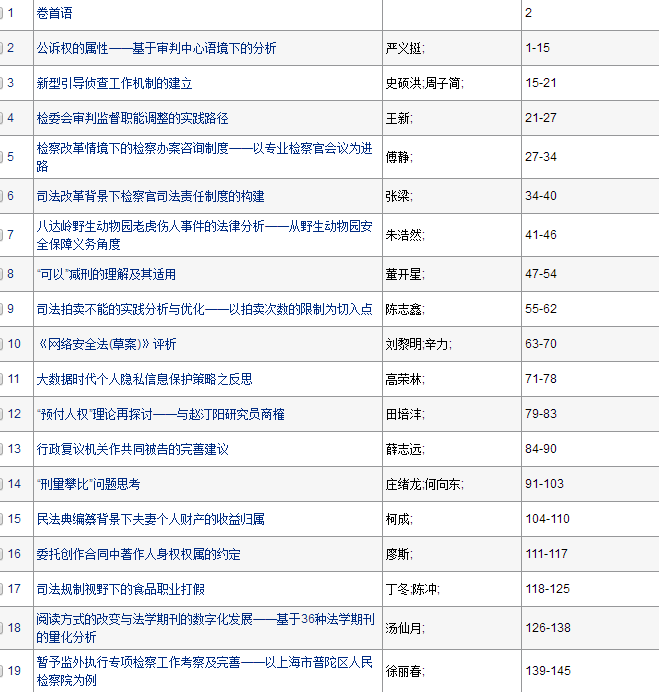Click 新型引导侦查工作机制的建立 title
Screen dimensions: 659x692
pyautogui.click(x=114, y=83)
